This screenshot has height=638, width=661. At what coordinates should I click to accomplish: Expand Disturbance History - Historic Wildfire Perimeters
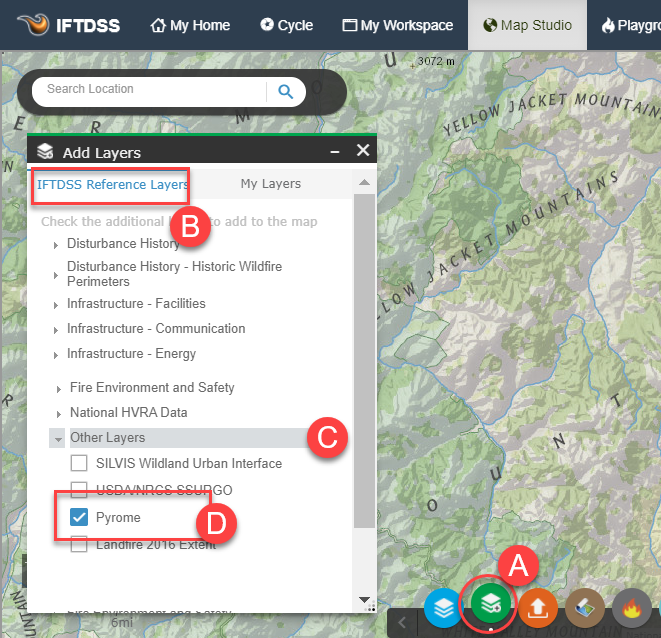point(56,275)
